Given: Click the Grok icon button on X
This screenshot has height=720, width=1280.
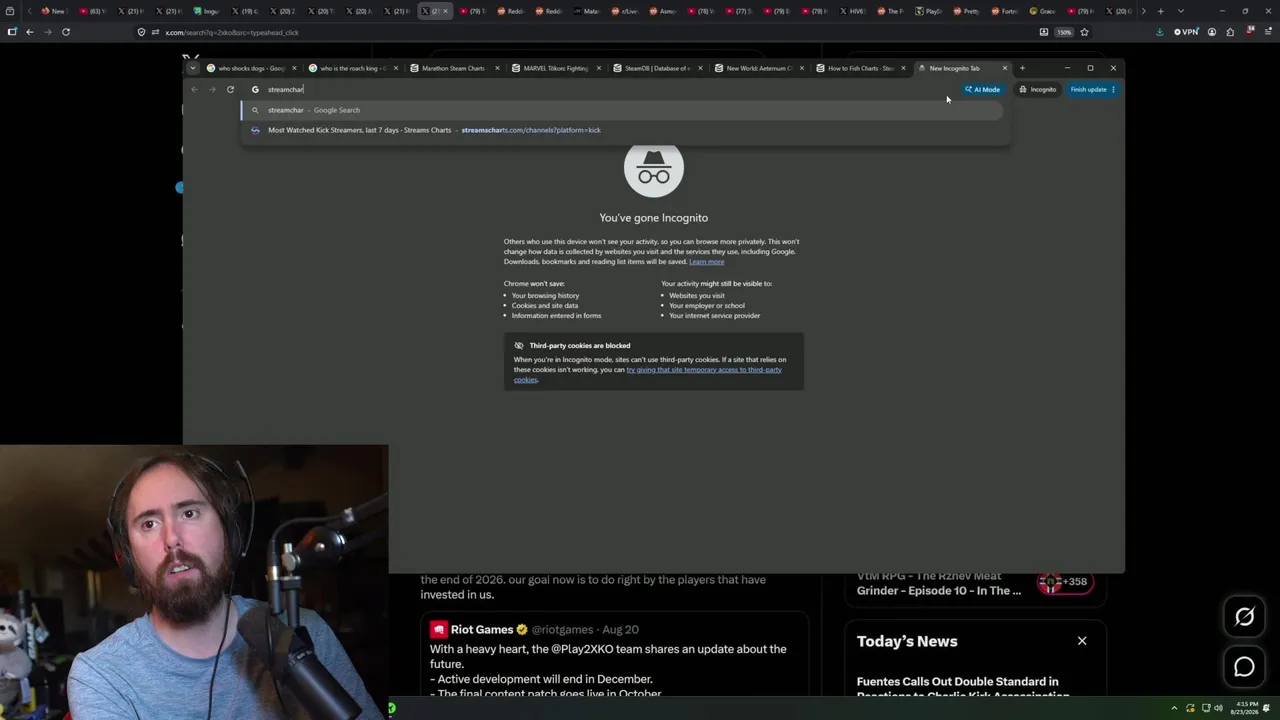Looking at the screenshot, I should coord(1244,617).
